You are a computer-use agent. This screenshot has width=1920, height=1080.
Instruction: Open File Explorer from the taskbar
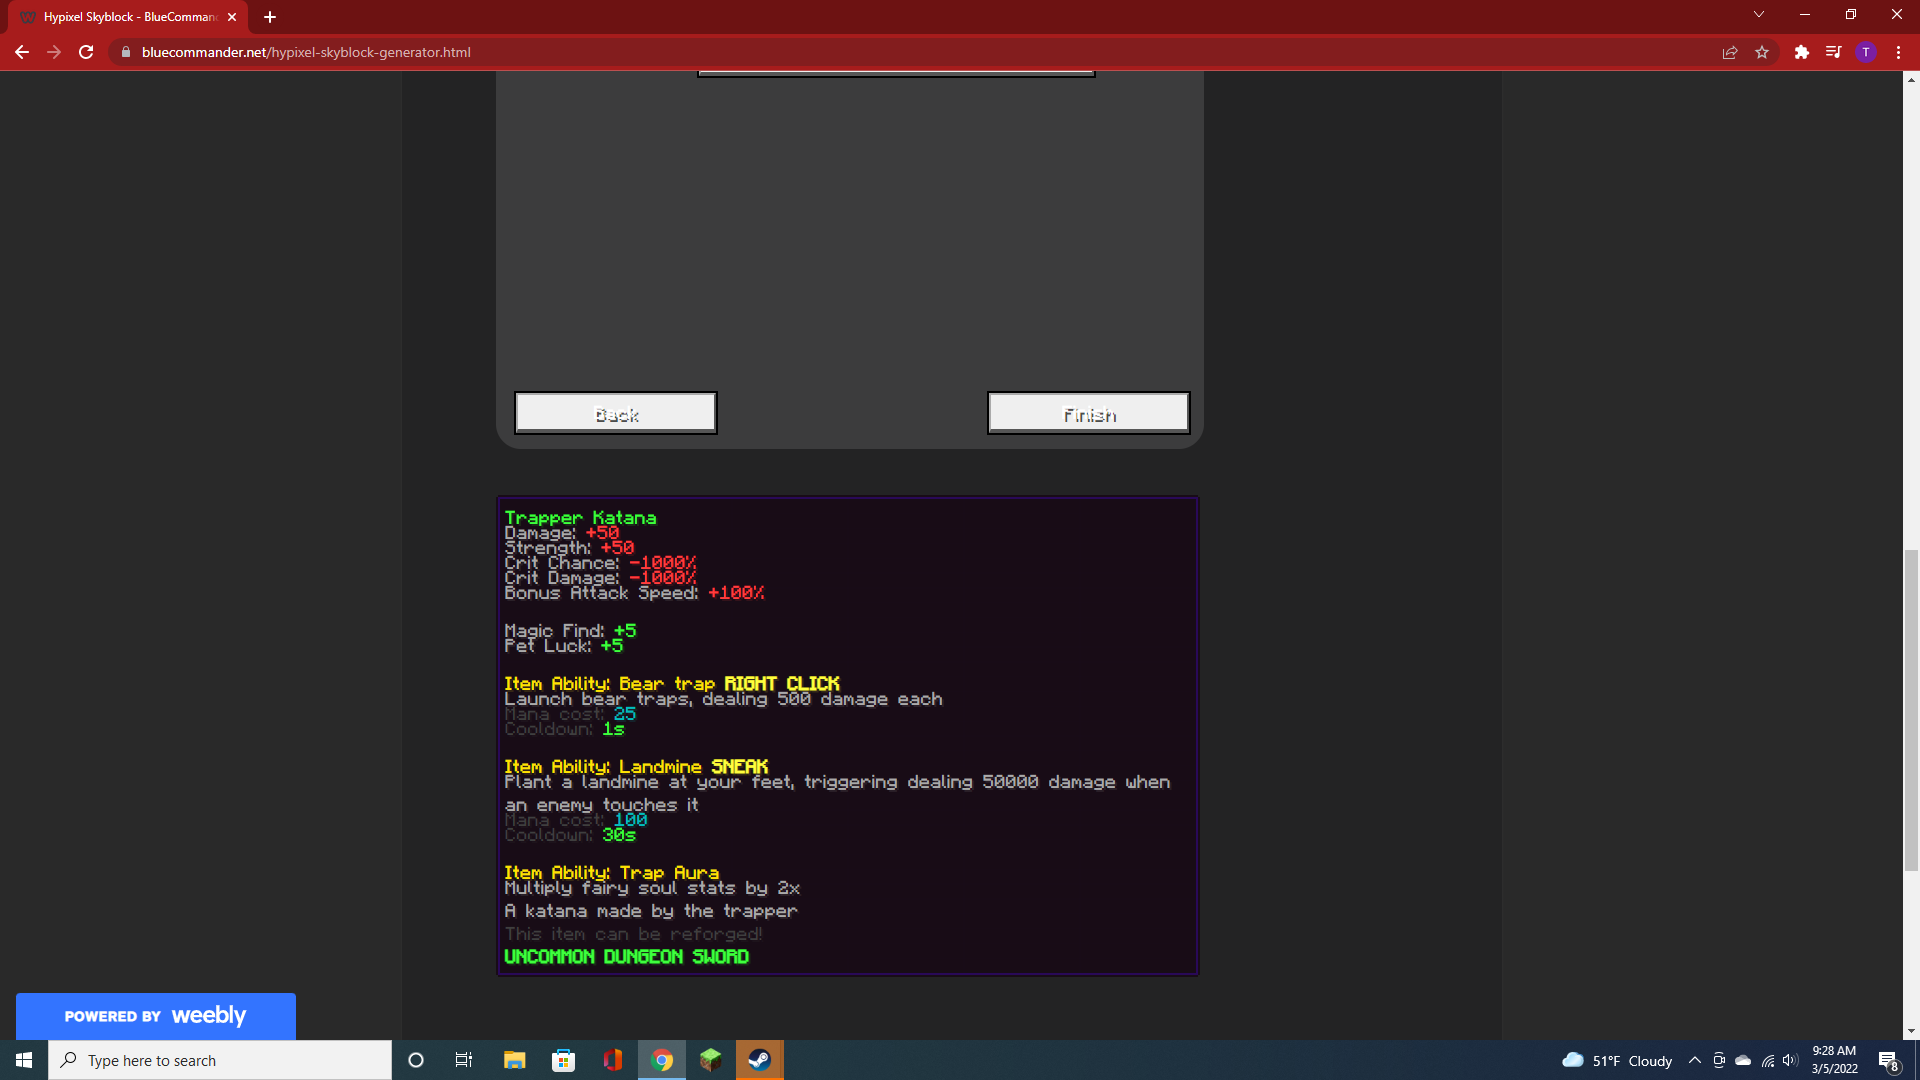tap(514, 1060)
